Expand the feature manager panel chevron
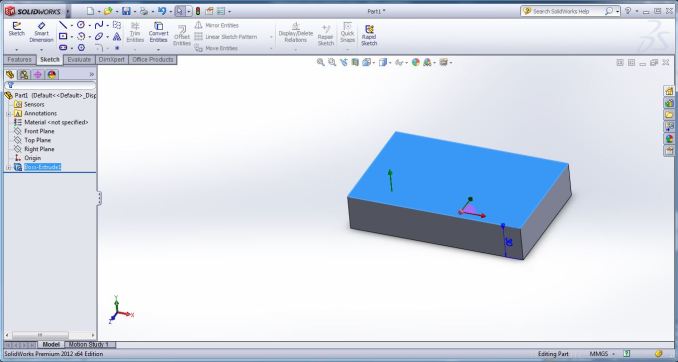 (x=92, y=74)
